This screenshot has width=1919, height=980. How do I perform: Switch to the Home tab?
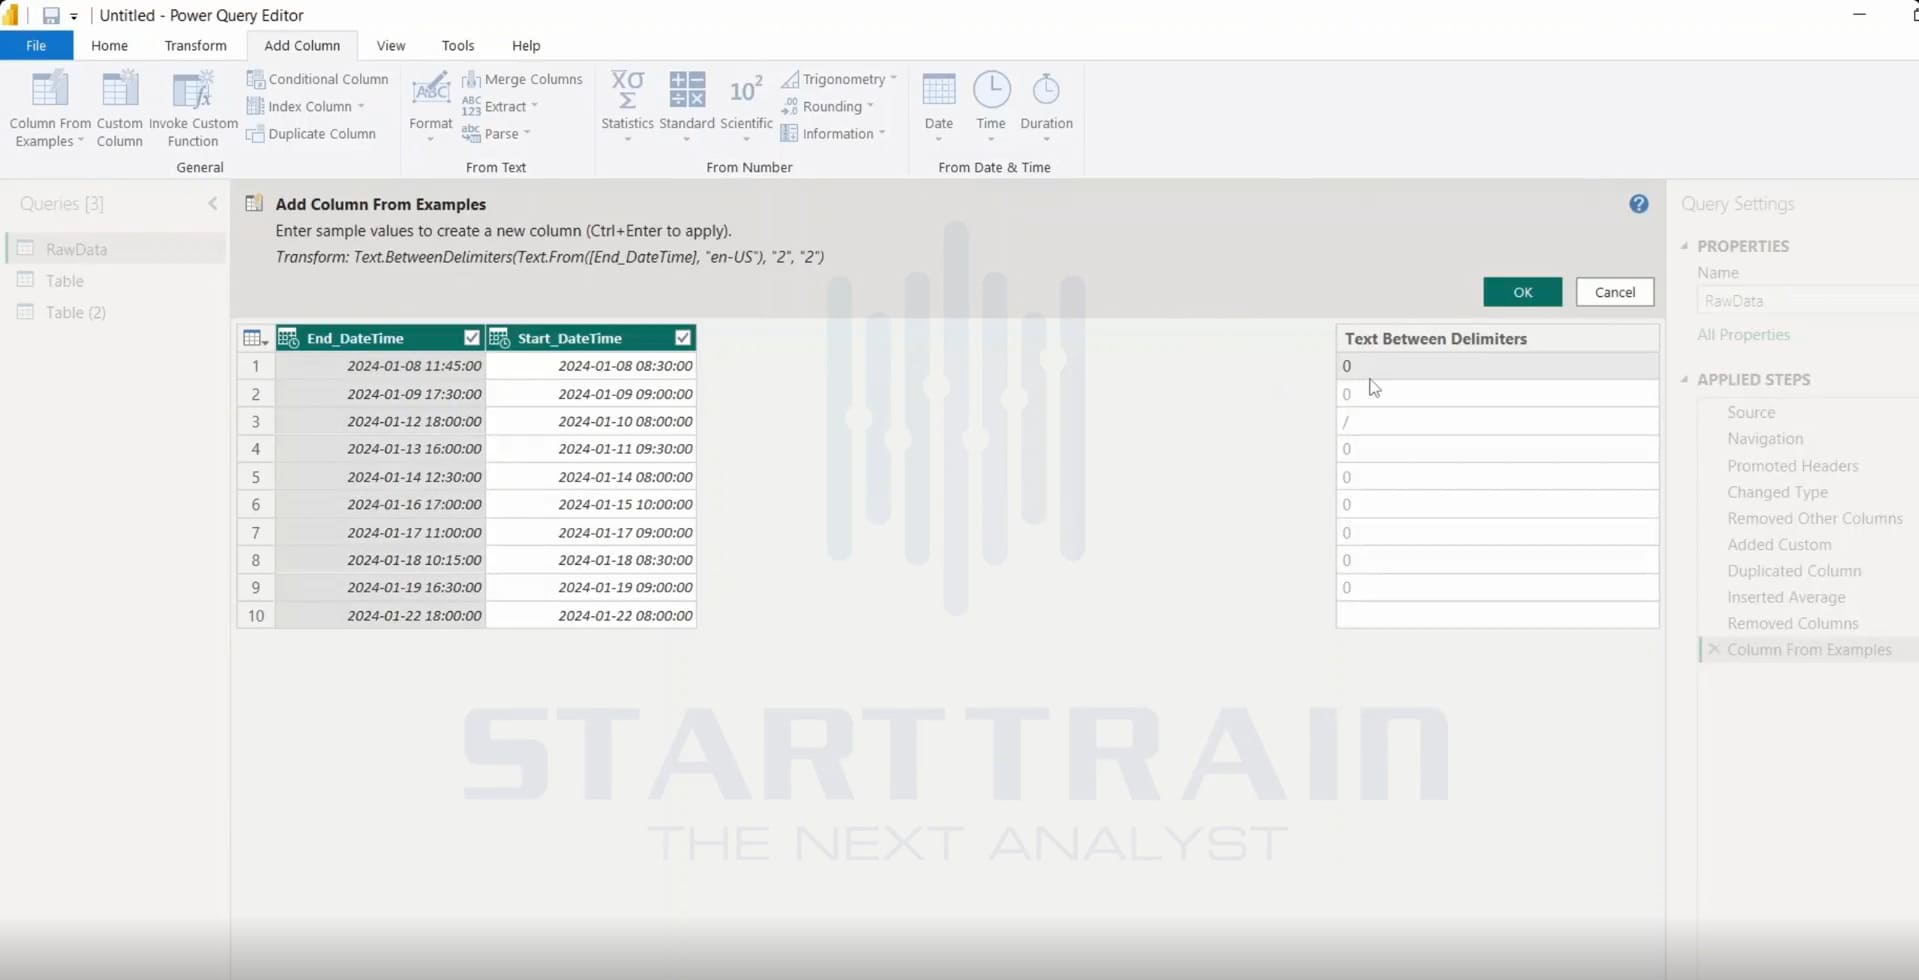click(x=109, y=46)
